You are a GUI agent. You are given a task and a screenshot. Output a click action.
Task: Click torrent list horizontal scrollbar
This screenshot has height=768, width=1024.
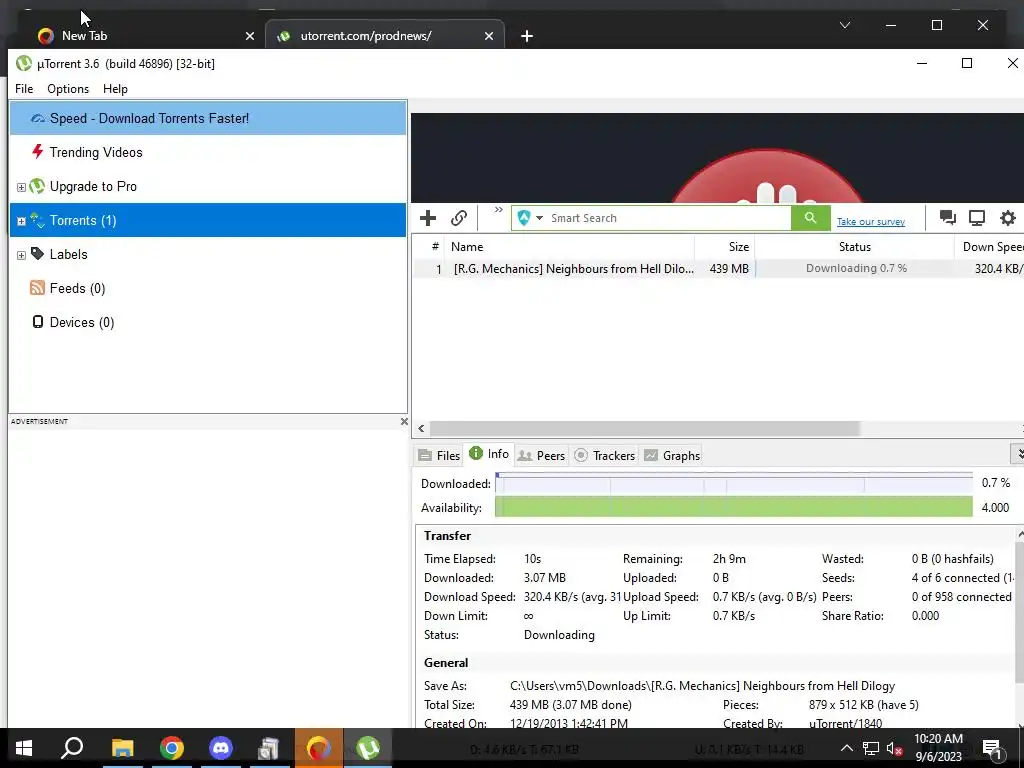644,428
